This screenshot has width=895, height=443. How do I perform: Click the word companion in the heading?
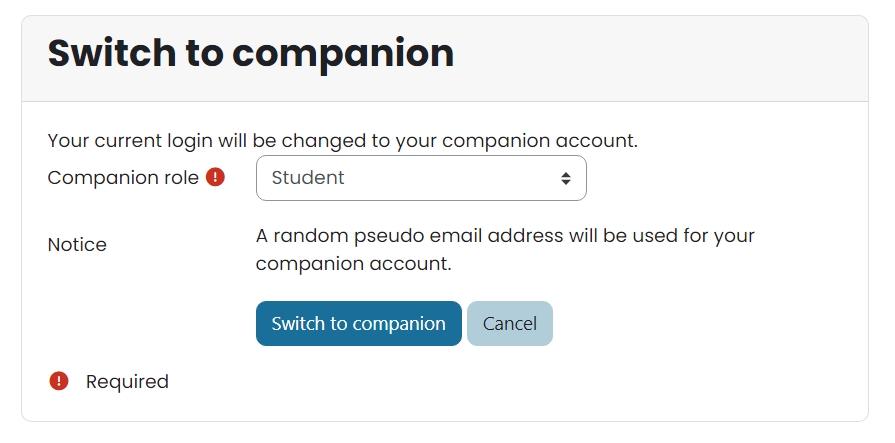pyautogui.click(x=343, y=53)
